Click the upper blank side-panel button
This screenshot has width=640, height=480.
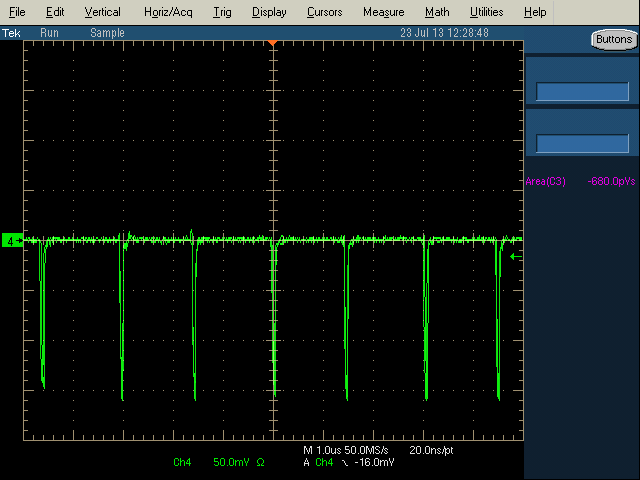point(582,91)
